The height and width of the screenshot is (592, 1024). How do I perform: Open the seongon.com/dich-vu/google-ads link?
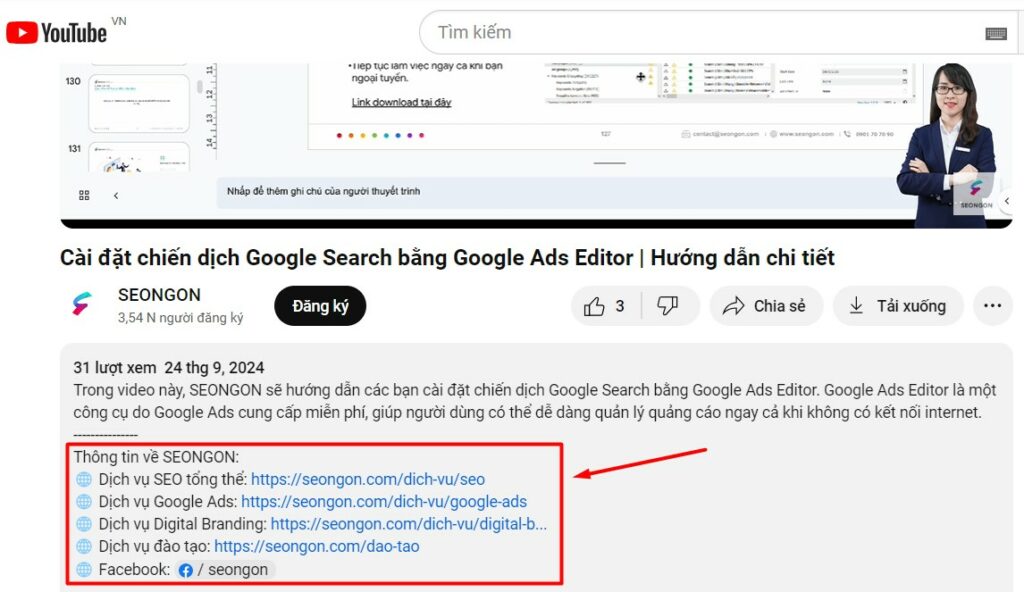coord(384,501)
